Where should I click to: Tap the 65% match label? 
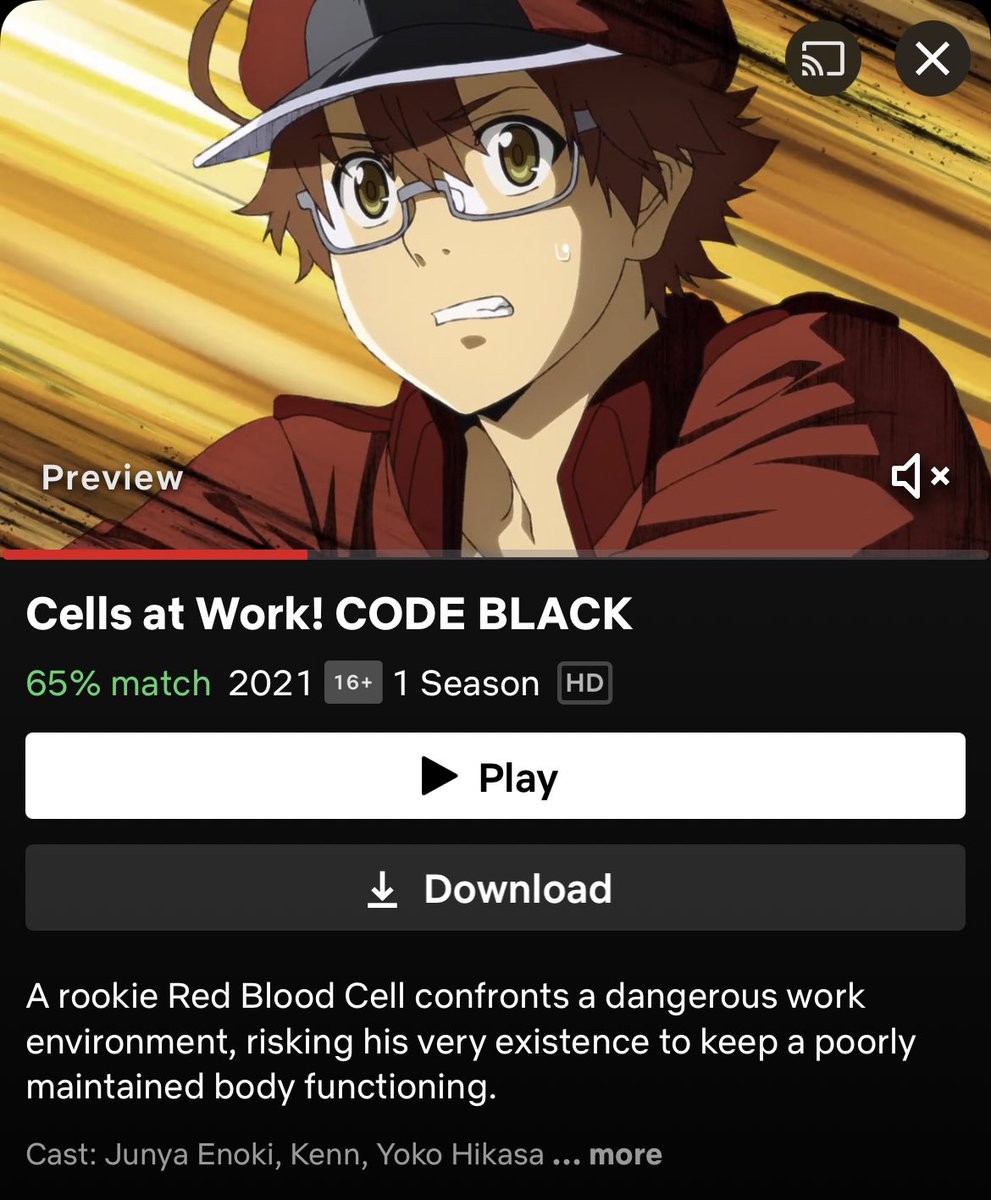118,683
